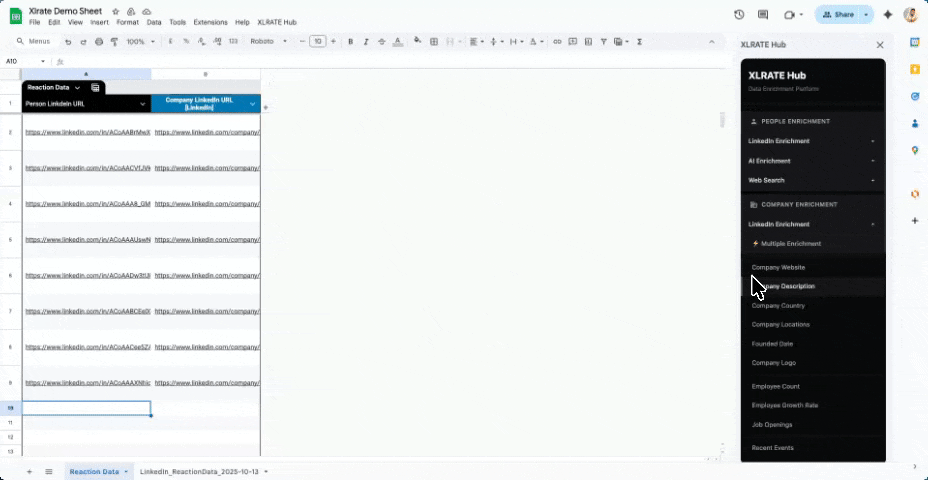The width and height of the screenshot is (928, 480).
Task: Click the undo arrow in the toolbar
Action: [x=68, y=41]
